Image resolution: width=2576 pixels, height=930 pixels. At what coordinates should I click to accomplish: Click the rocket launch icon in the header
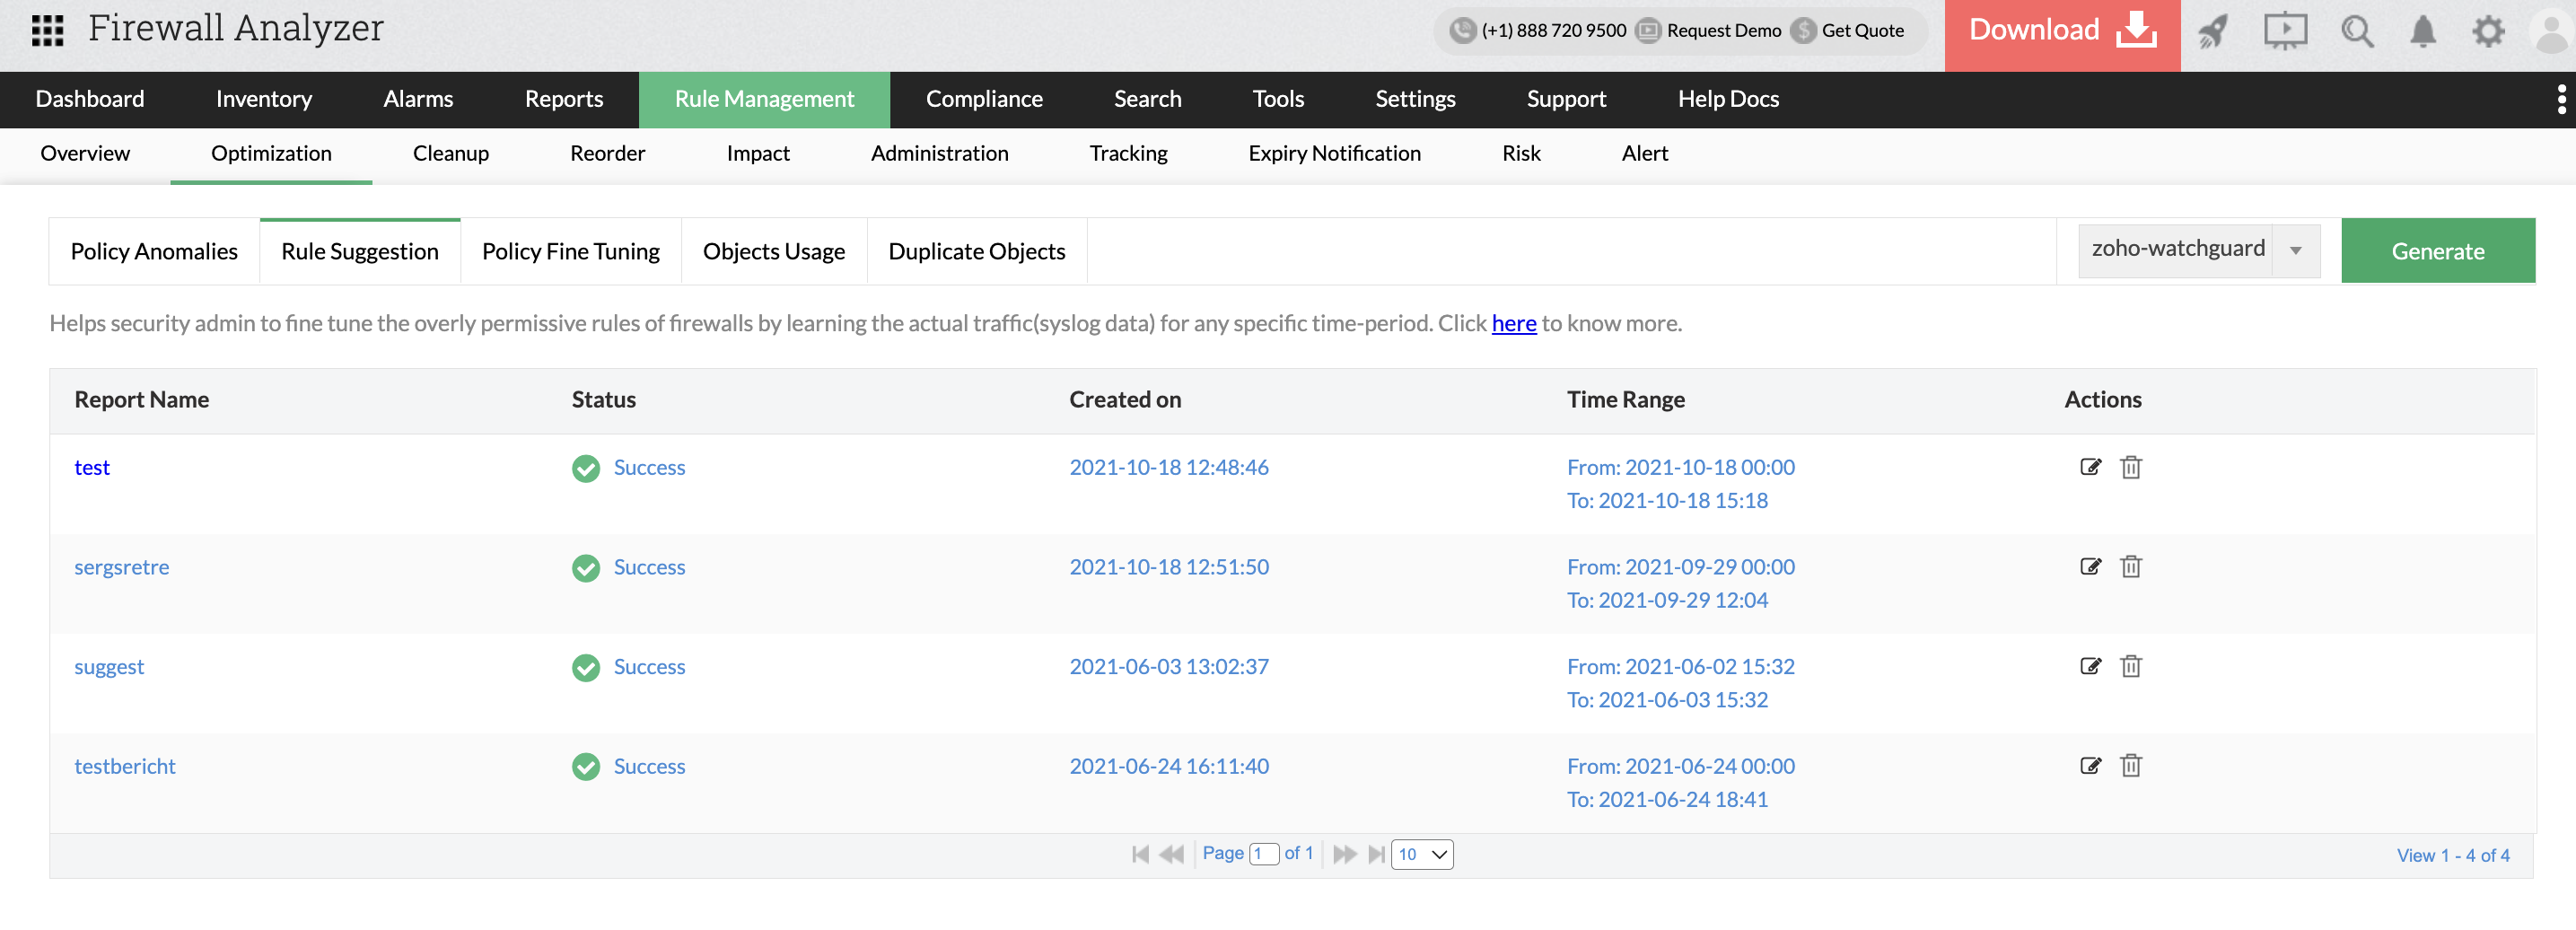(2213, 31)
